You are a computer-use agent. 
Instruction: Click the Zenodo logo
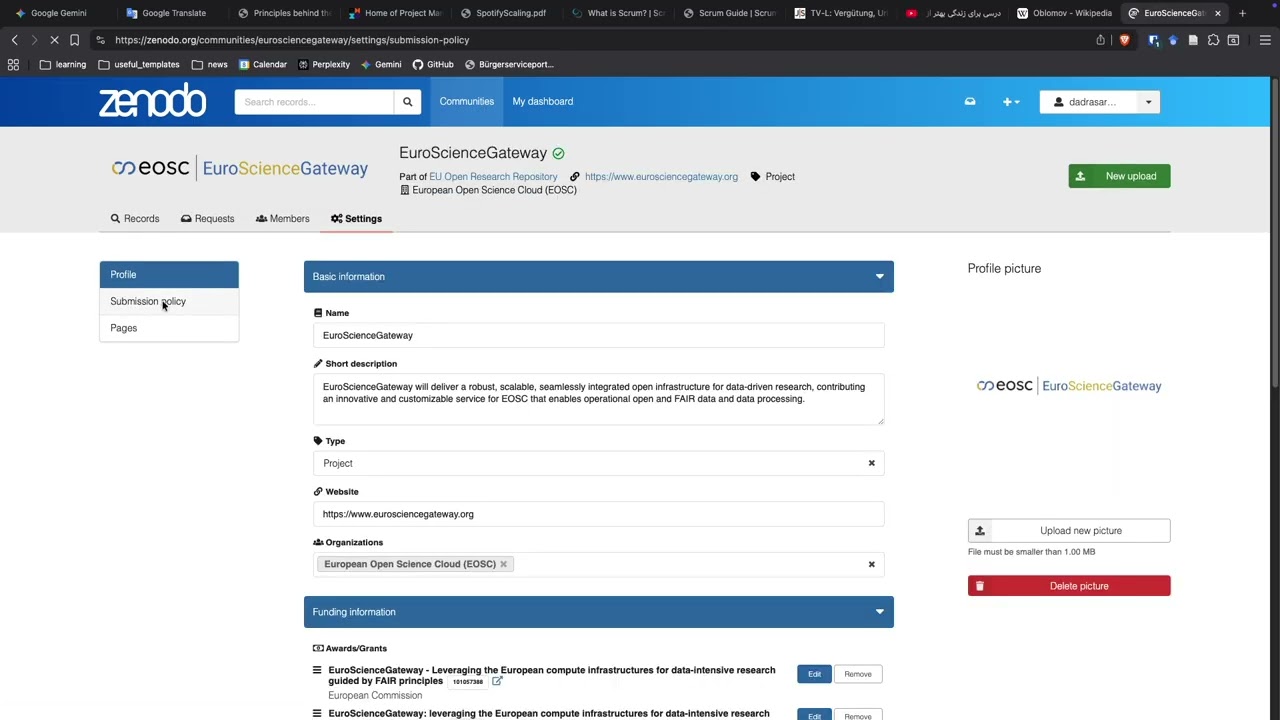[152, 101]
